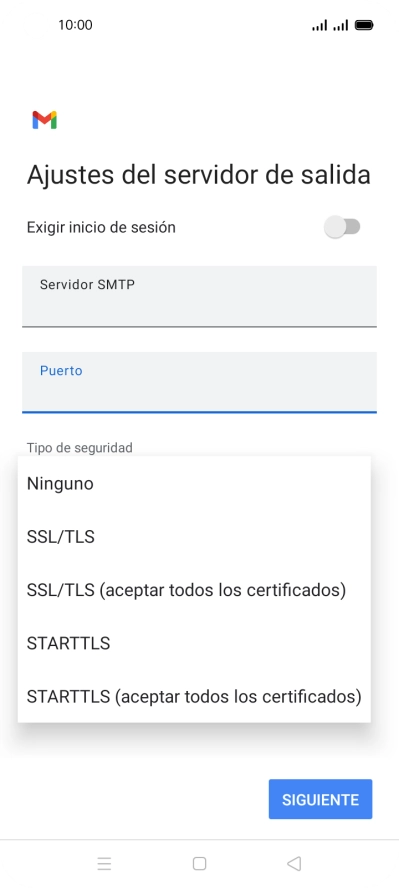Tap the Tipo de seguridad label
This screenshot has width=399, height=888.
pos(80,447)
